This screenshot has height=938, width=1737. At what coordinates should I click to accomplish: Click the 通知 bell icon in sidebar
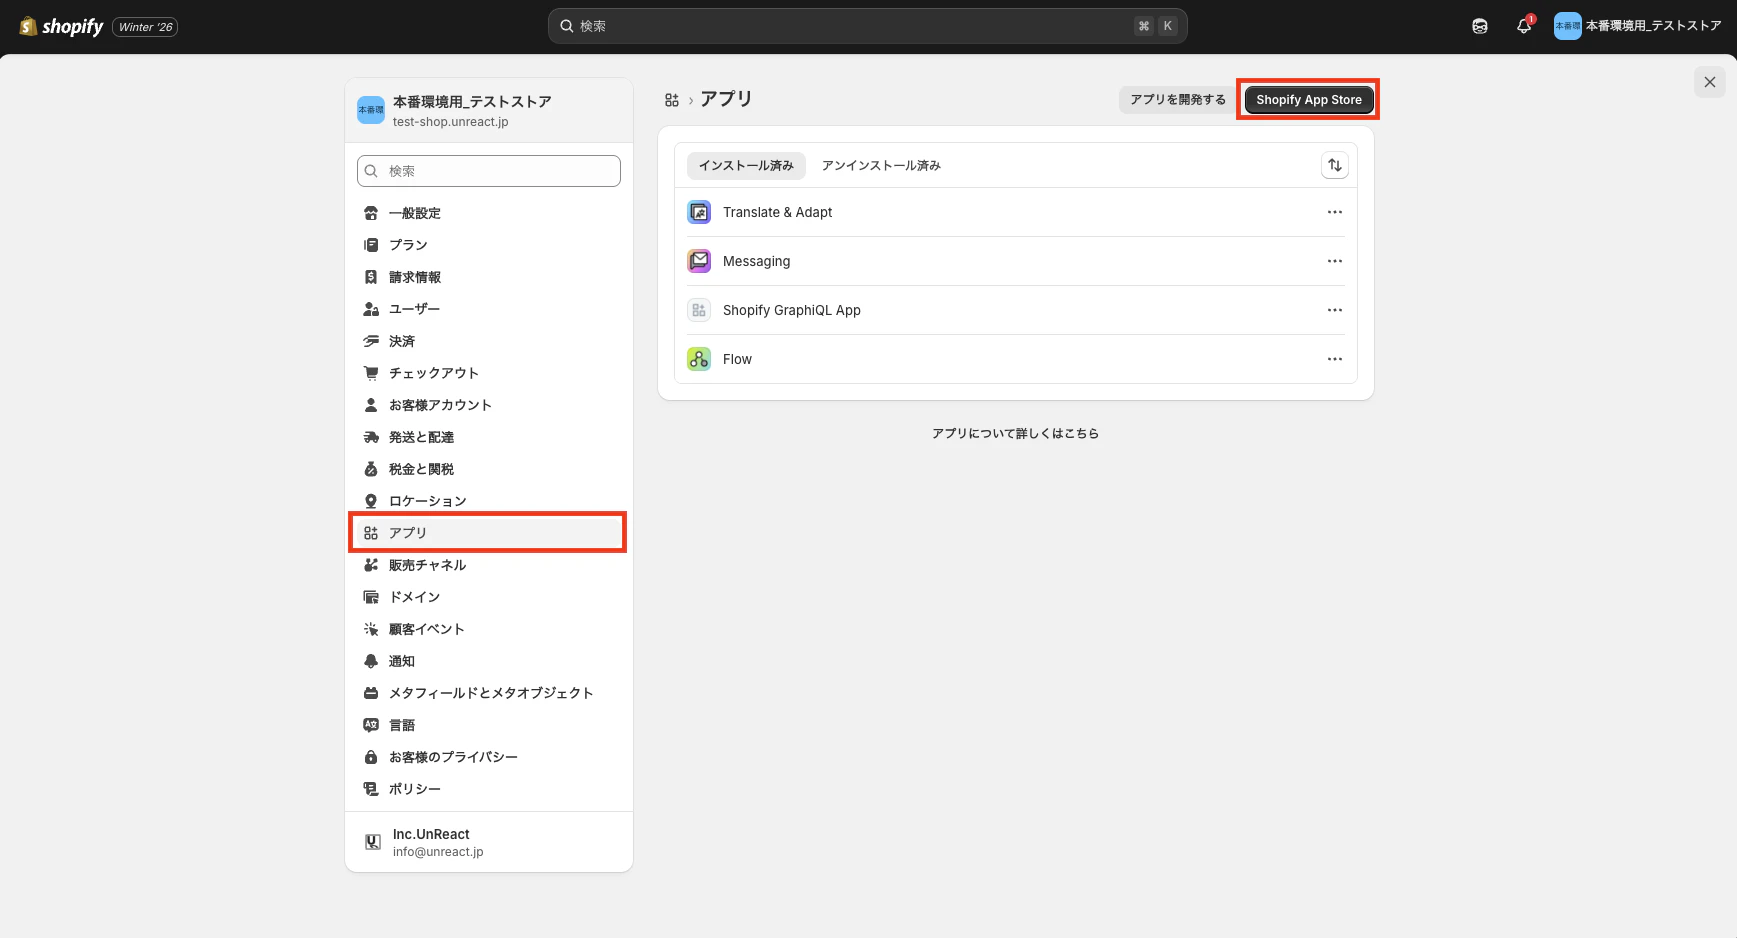[371, 661]
